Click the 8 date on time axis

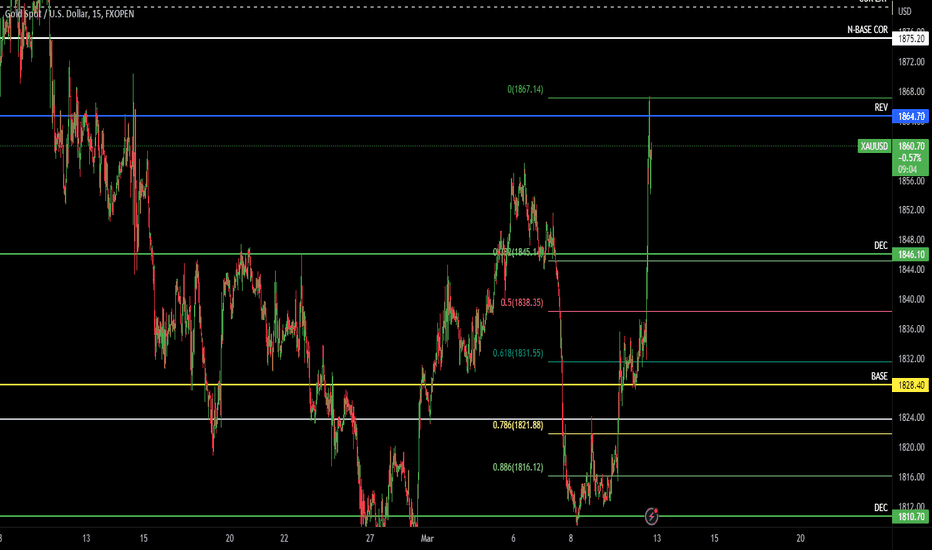point(571,539)
